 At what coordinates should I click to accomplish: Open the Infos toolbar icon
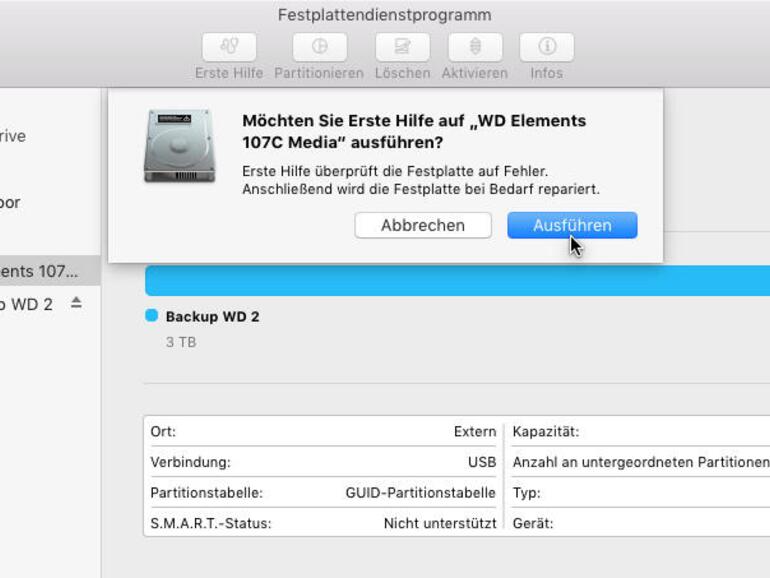click(x=547, y=47)
